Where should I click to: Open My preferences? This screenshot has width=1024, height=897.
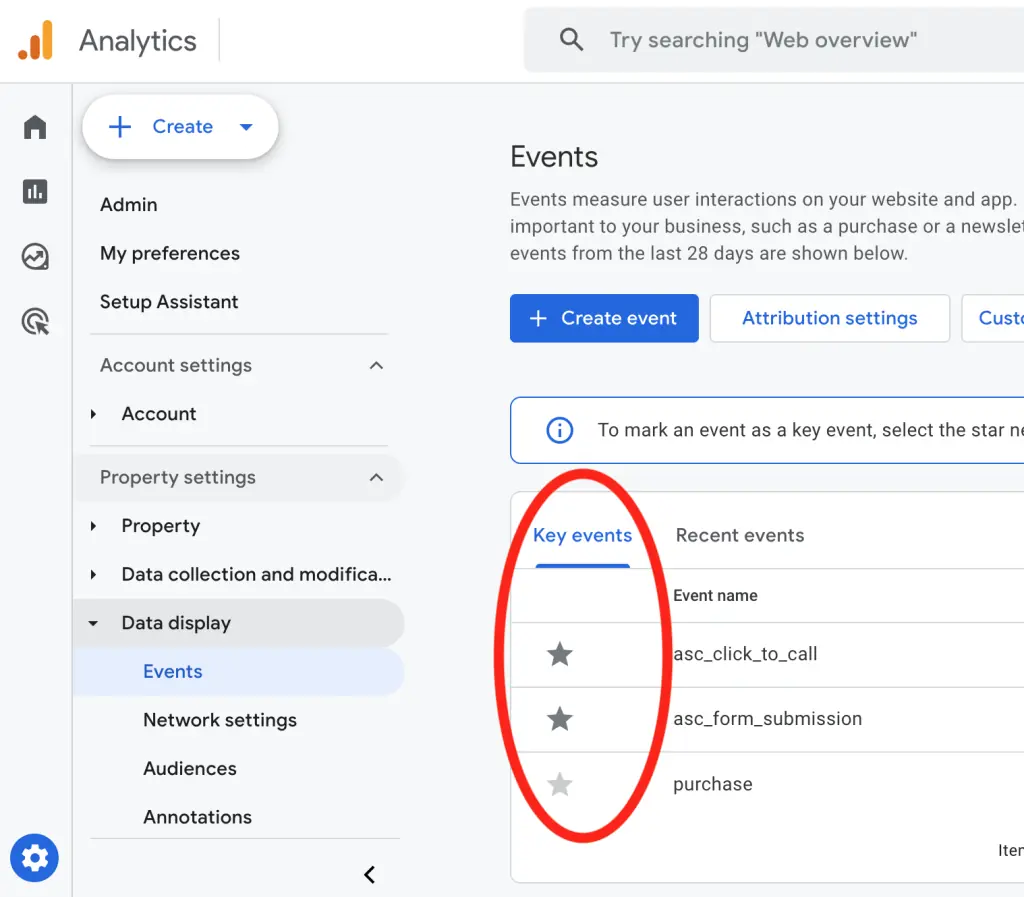pos(170,253)
